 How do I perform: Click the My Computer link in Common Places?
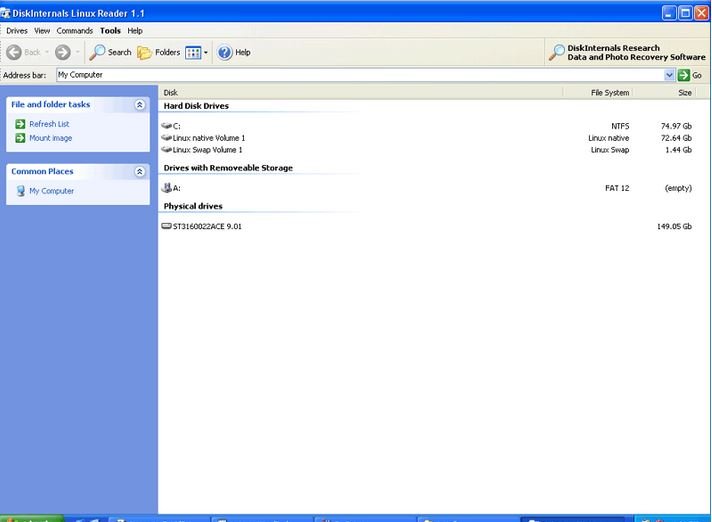[51, 191]
